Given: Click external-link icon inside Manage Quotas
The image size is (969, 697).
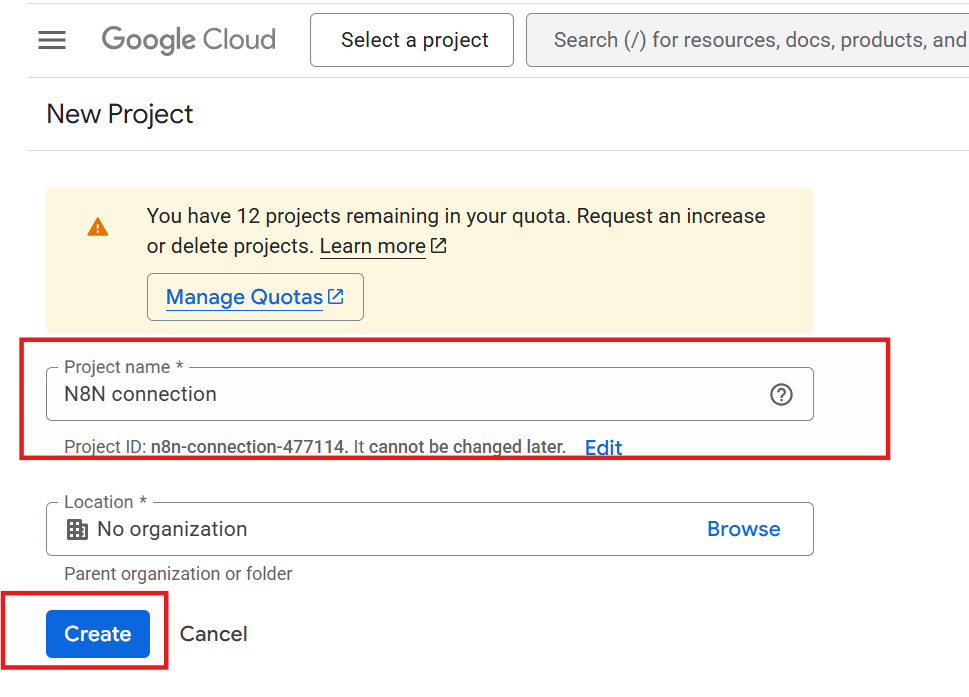Looking at the screenshot, I should 336,297.
